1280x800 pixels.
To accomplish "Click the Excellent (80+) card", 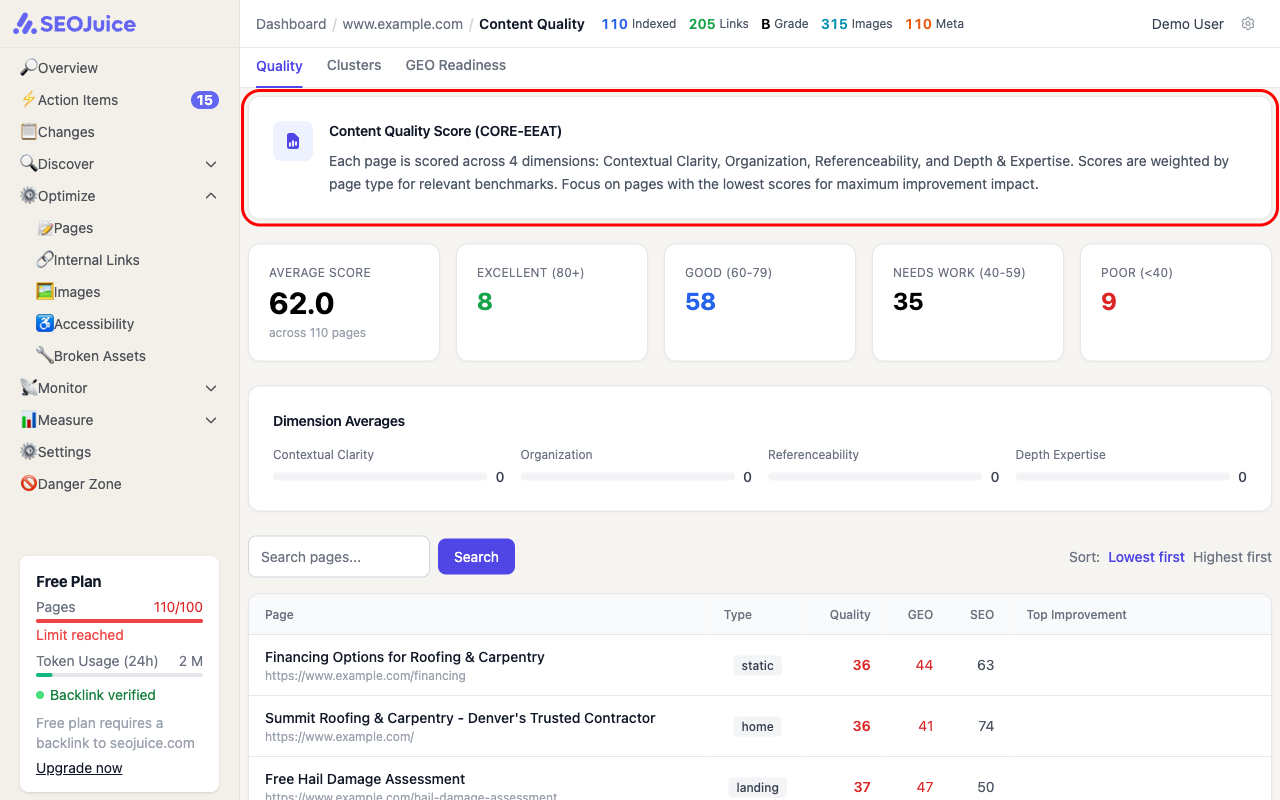I will coord(552,302).
